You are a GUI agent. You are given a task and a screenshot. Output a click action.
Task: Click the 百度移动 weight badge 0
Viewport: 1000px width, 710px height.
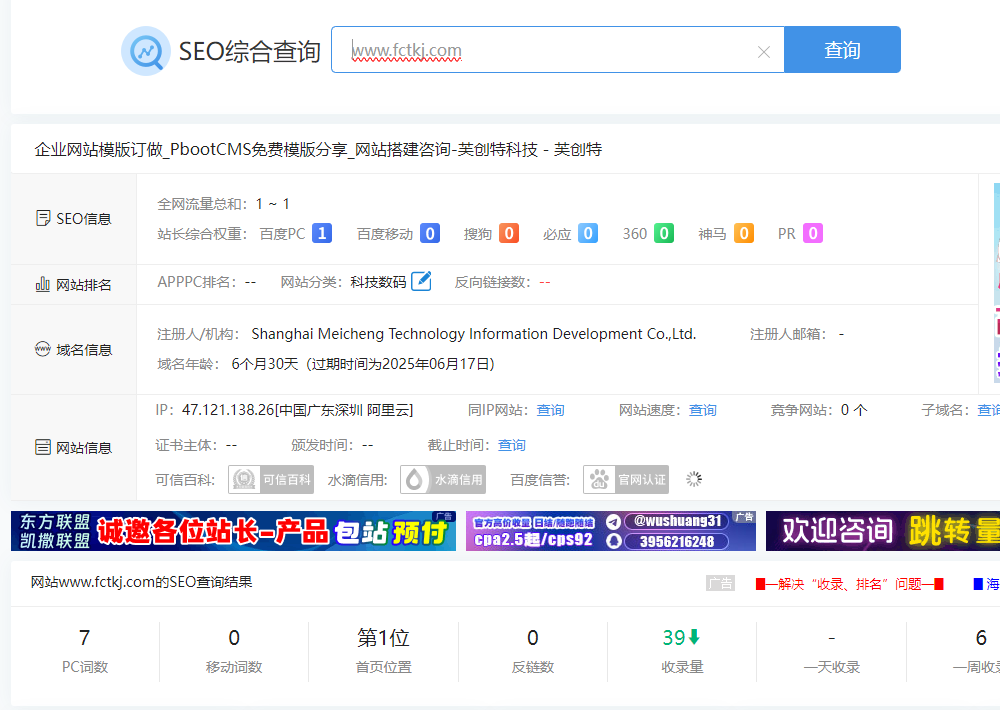[430, 233]
